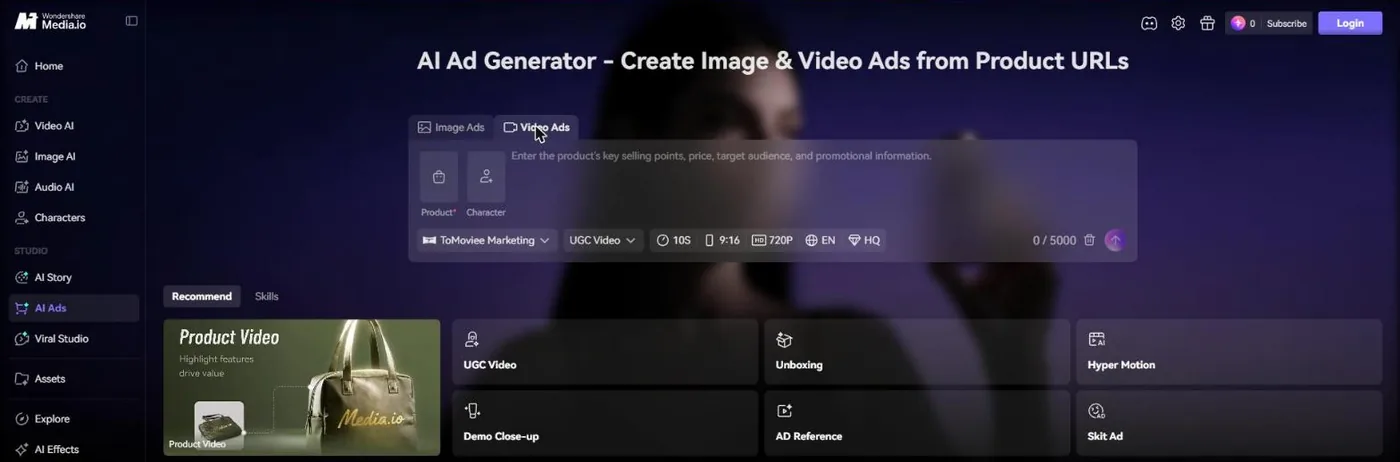1400x462 pixels.
Task: Add a character with the person icon
Action: point(486,177)
